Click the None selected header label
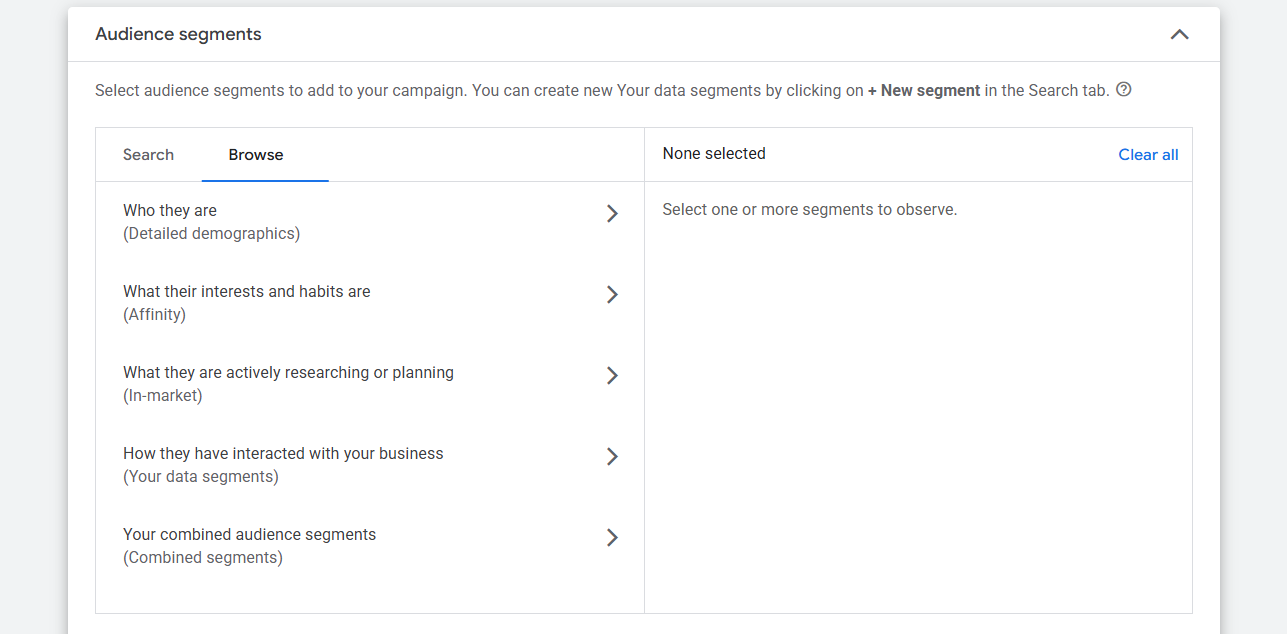1287x634 pixels. (x=714, y=154)
